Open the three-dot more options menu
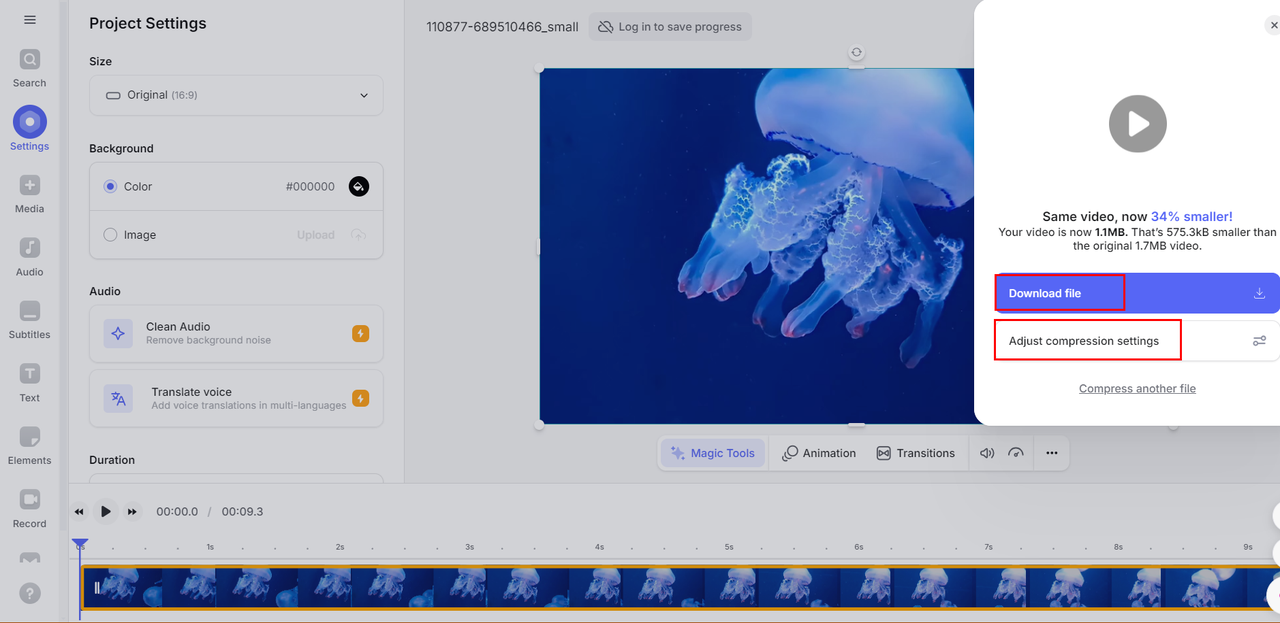 click(1051, 453)
